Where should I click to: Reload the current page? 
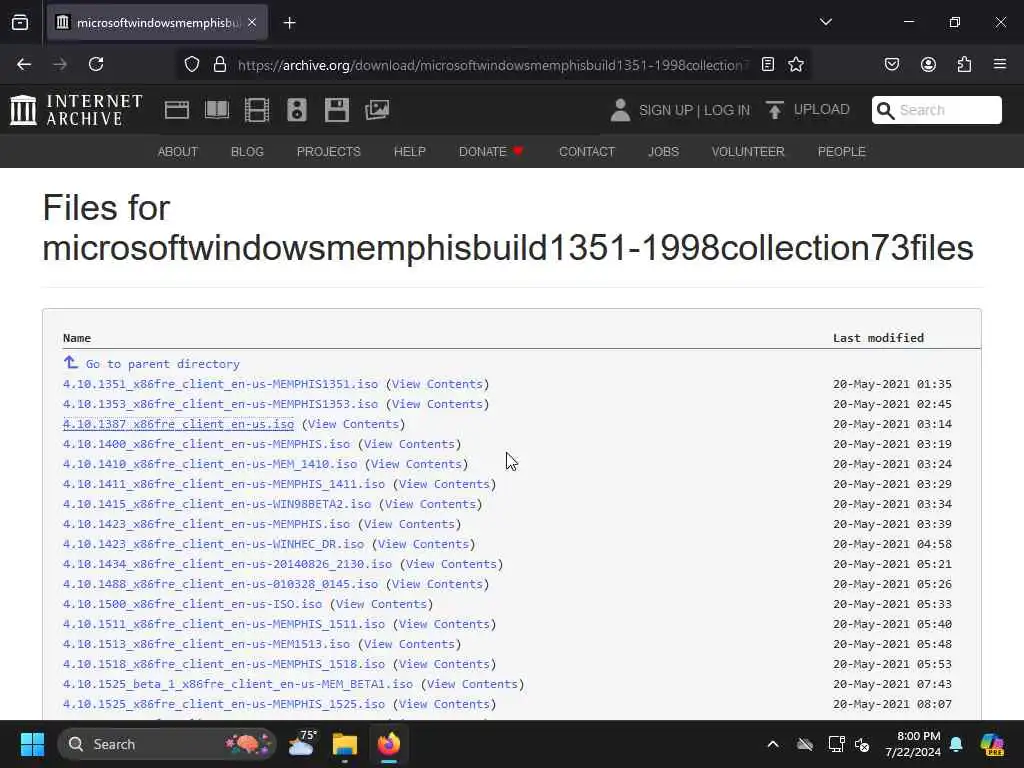[96, 64]
